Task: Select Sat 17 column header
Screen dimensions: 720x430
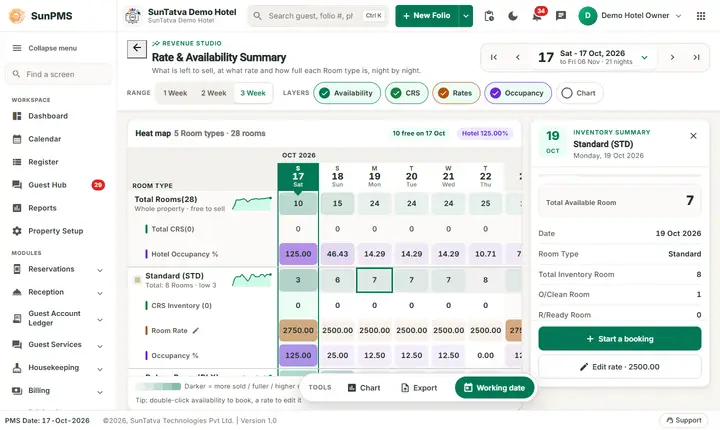Action: tap(298, 176)
